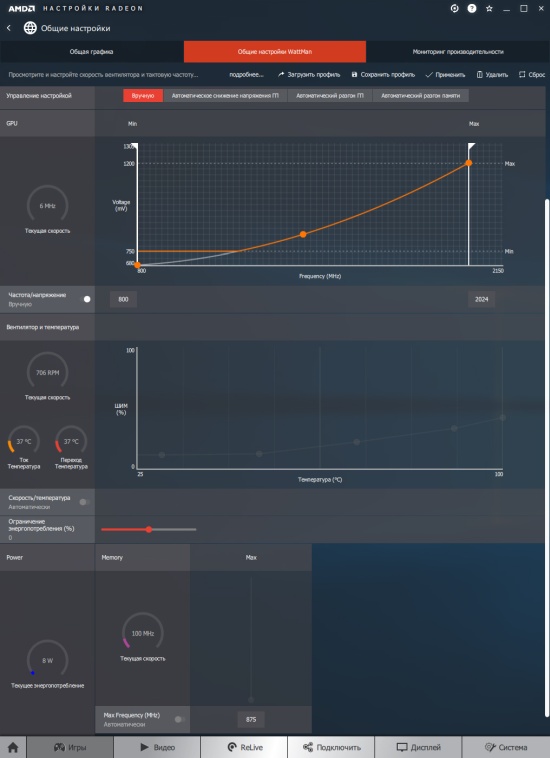Screen dimensions: 550x758
Task: Toggle the Частота/напряжение manual switch
Action: (85, 299)
